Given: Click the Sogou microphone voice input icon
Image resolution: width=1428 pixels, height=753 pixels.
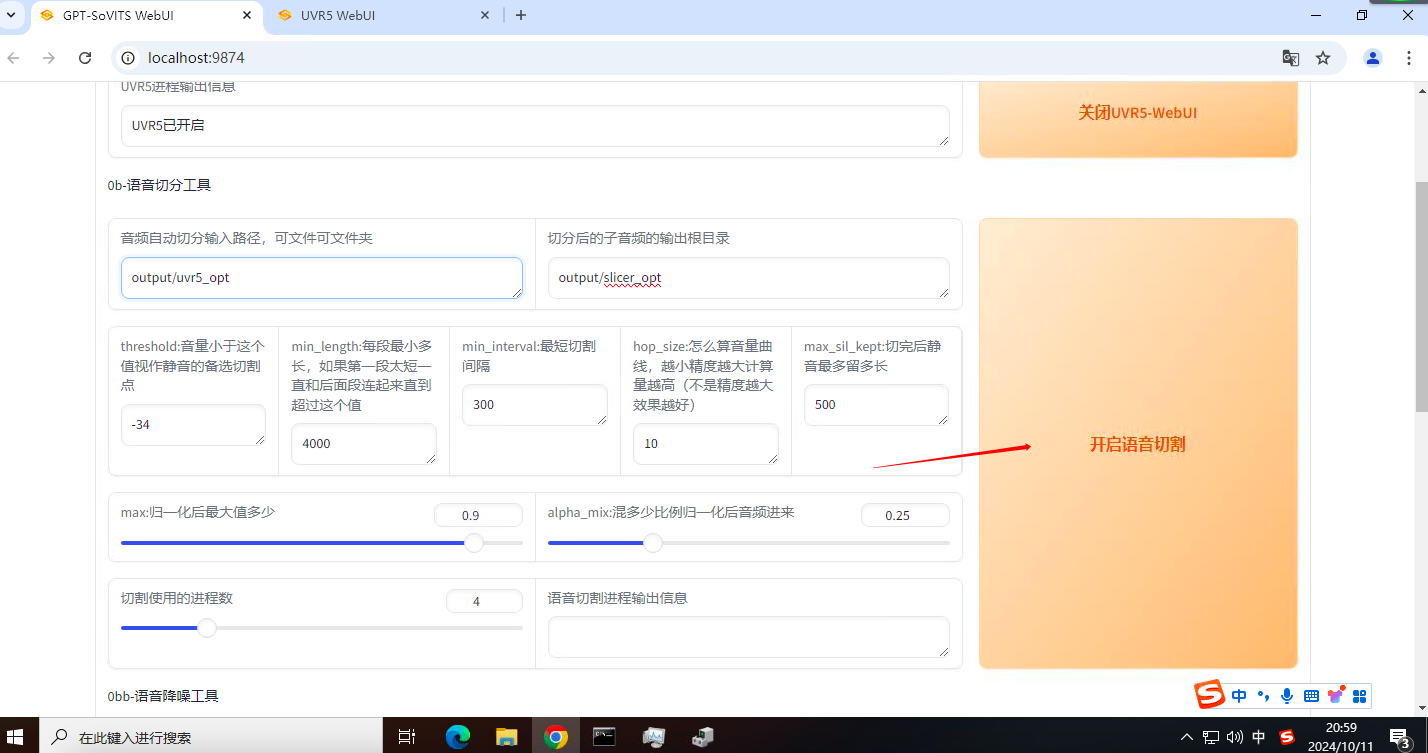Looking at the screenshot, I should click(1287, 696).
